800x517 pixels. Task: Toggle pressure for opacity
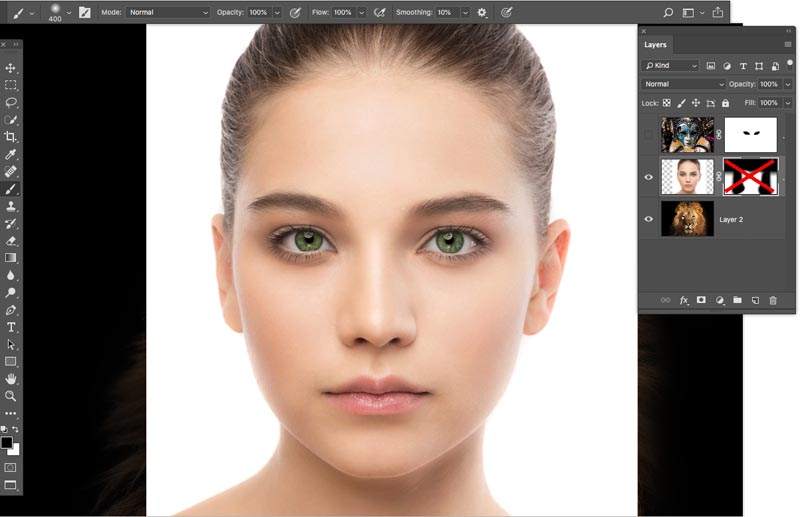[295, 12]
